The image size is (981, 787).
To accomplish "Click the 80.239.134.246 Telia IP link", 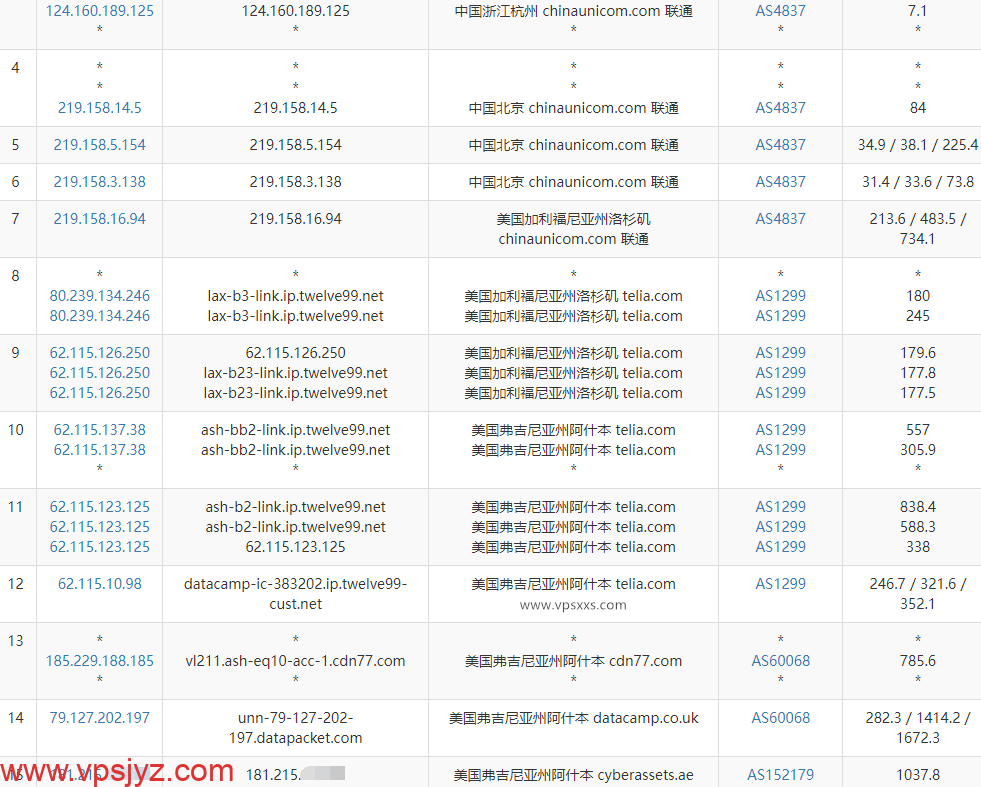I will (99, 295).
